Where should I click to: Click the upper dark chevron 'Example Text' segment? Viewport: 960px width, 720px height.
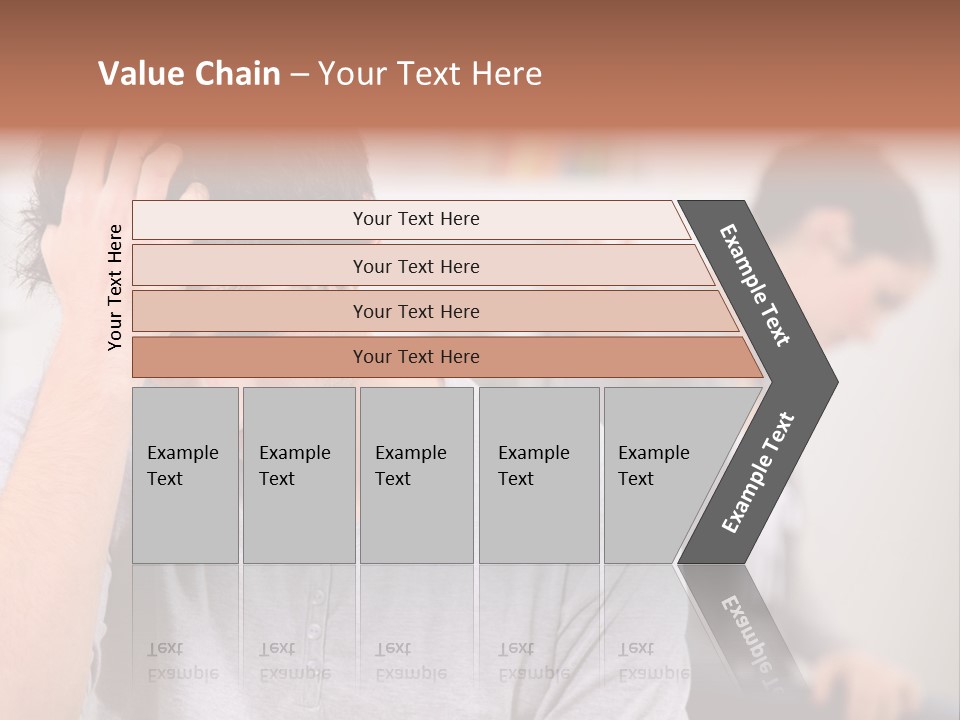click(757, 285)
